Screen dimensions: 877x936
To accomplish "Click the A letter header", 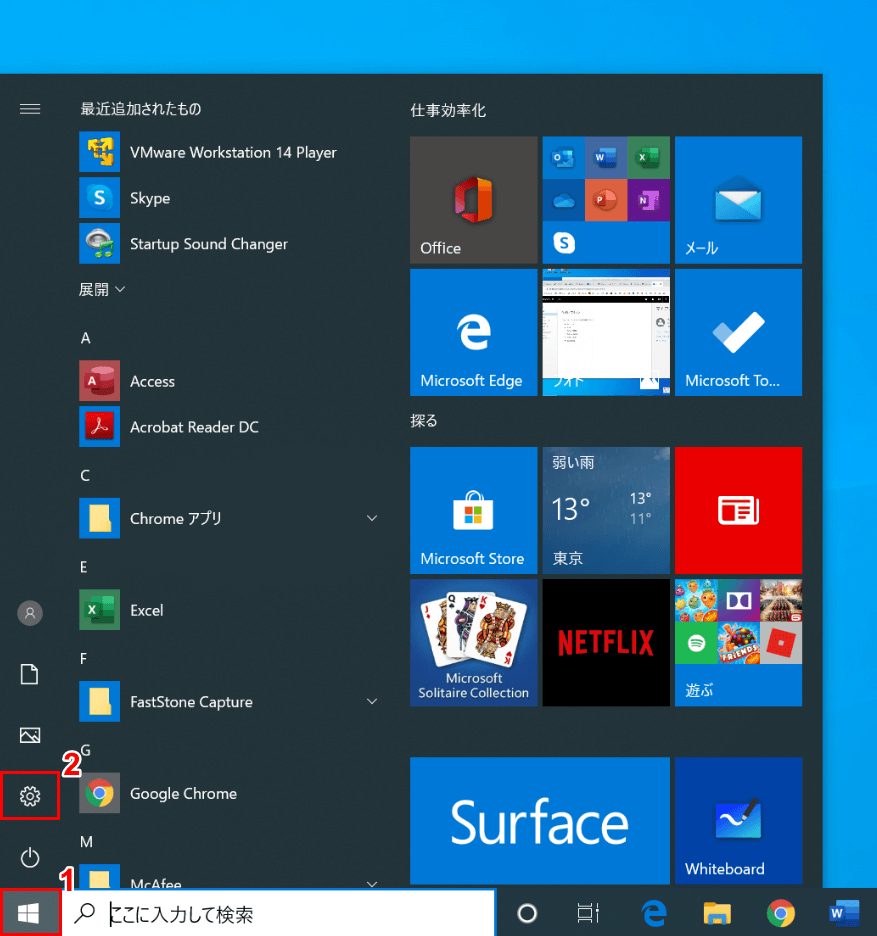I will [85, 338].
